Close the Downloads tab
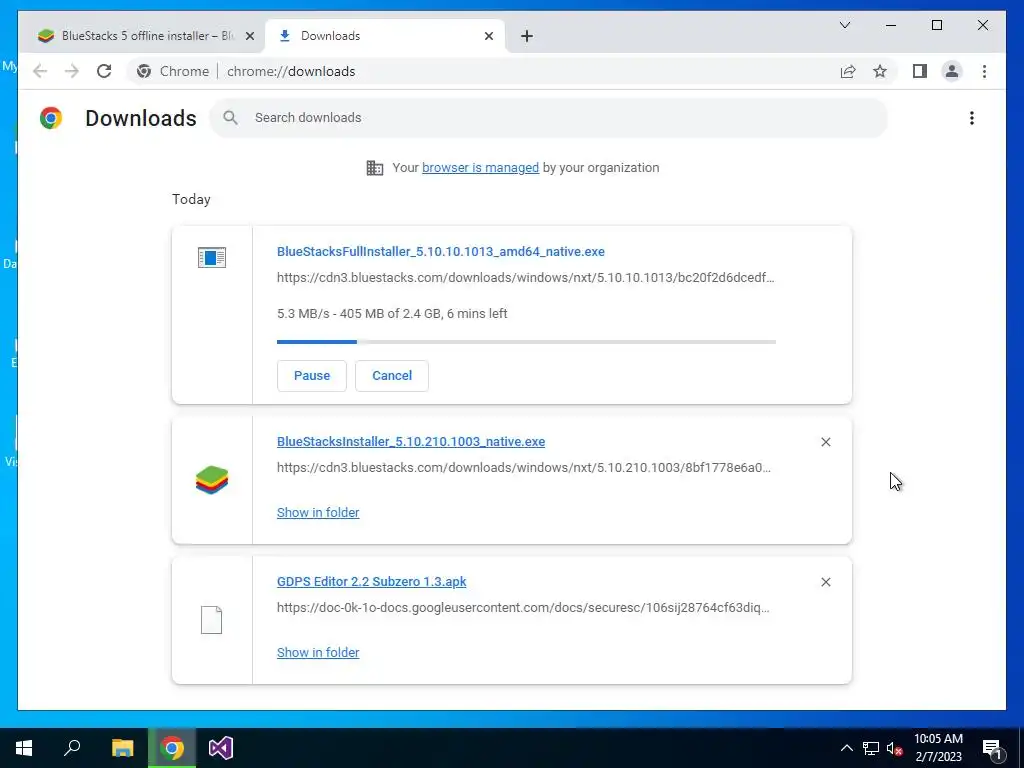This screenshot has width=1024, height=768. tap(488, 36)
